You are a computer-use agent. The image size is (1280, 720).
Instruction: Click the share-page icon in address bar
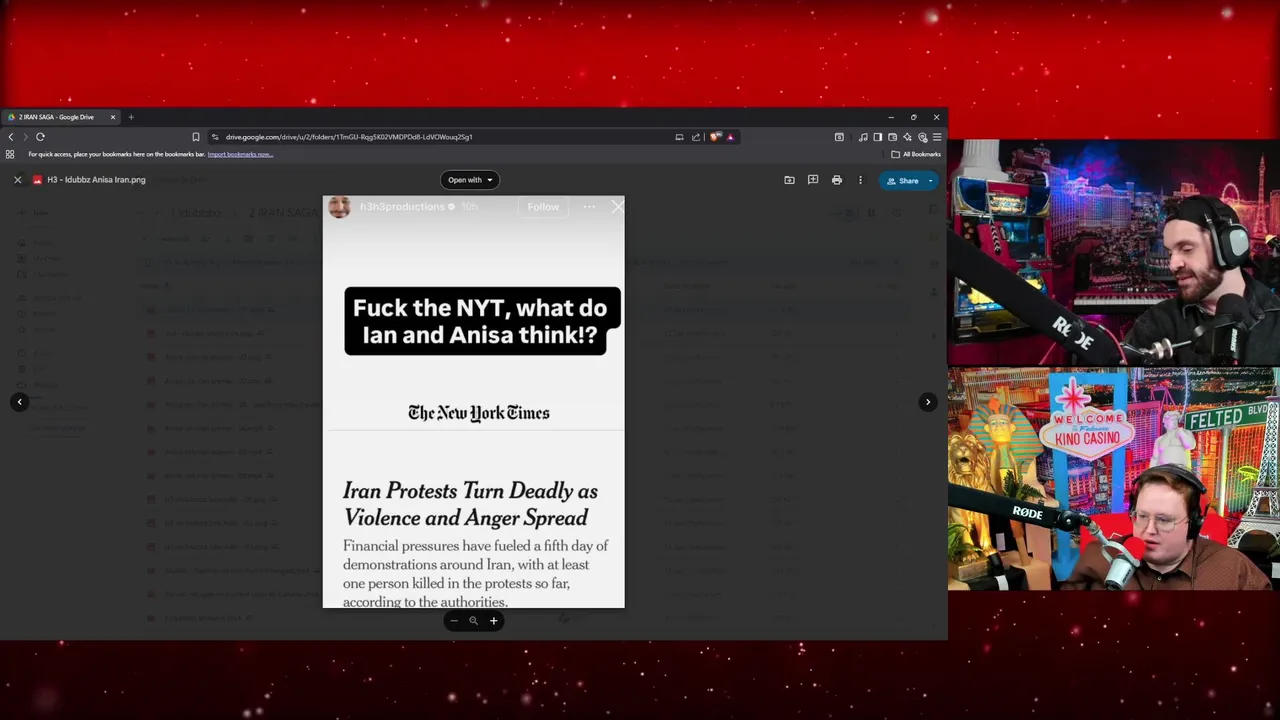coord(696,137)
